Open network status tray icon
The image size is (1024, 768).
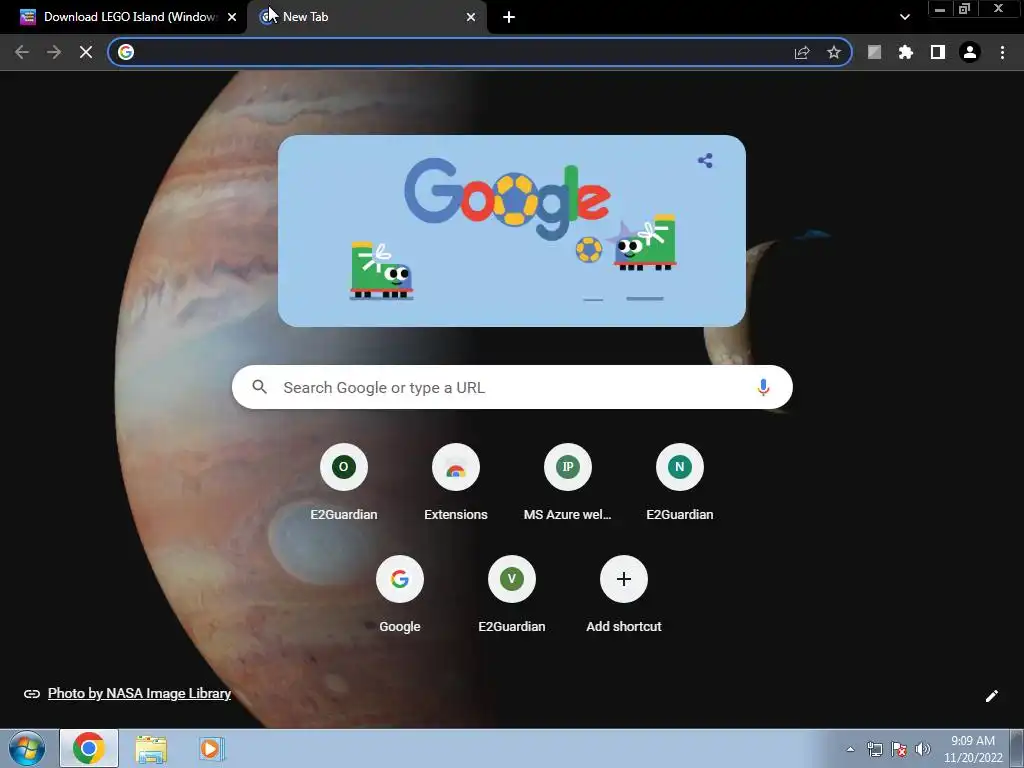874,749
